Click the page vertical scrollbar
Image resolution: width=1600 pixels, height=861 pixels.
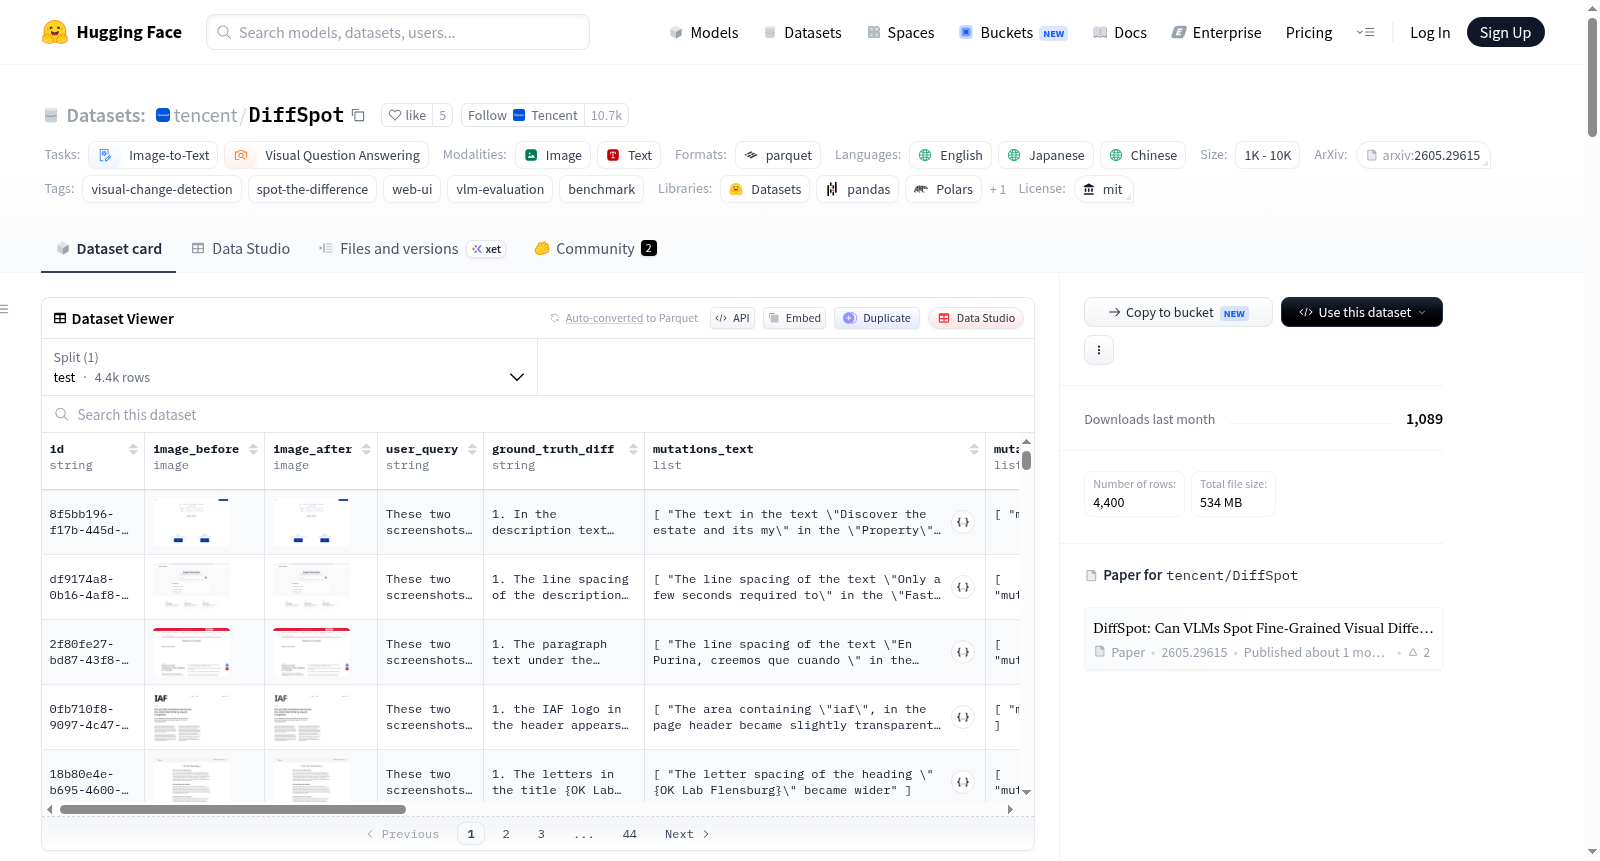click(x=1592, y=77)
